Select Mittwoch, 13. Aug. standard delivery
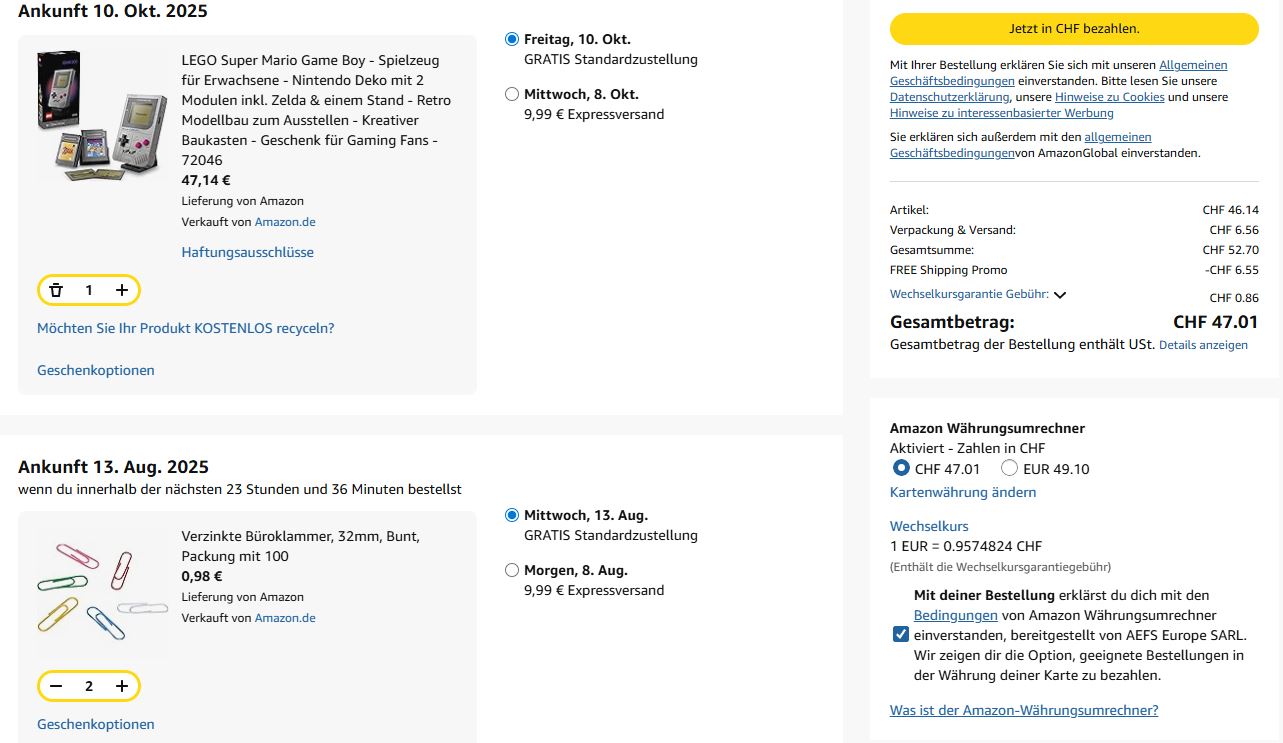Viewport: 1283px width, 743px height. [x=512, y=515]
